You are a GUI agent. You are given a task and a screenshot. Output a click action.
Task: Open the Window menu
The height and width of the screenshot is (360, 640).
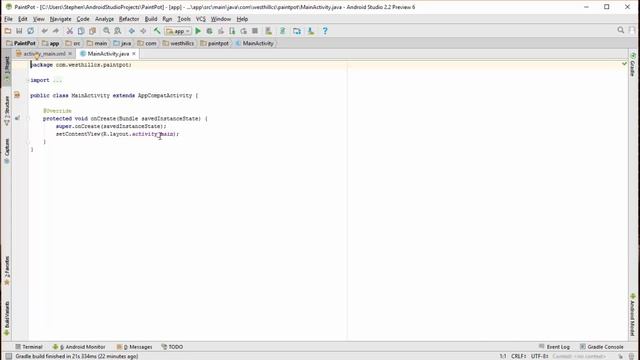[x=221, y=19]
